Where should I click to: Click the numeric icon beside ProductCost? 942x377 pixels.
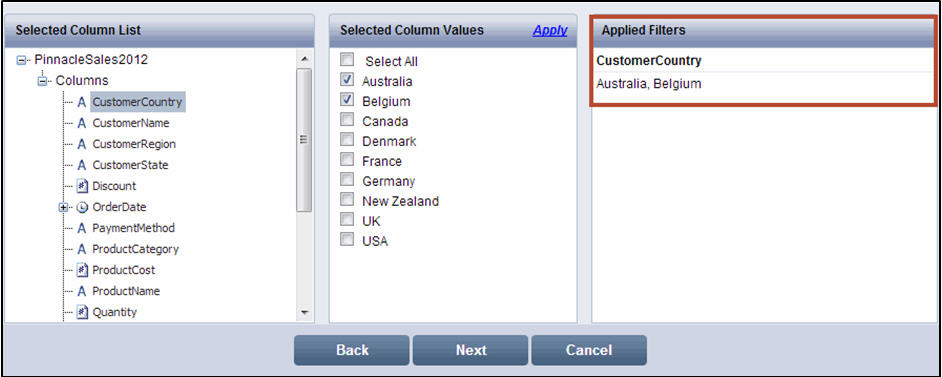[83, 270]
